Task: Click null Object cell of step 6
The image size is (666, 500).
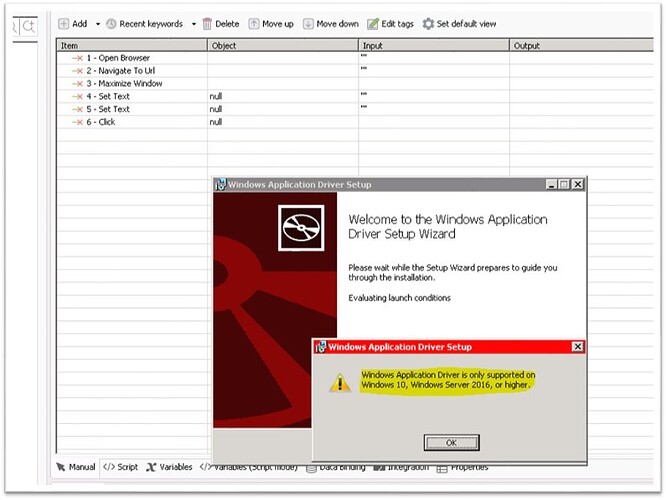Action: [x=283, y=122]
